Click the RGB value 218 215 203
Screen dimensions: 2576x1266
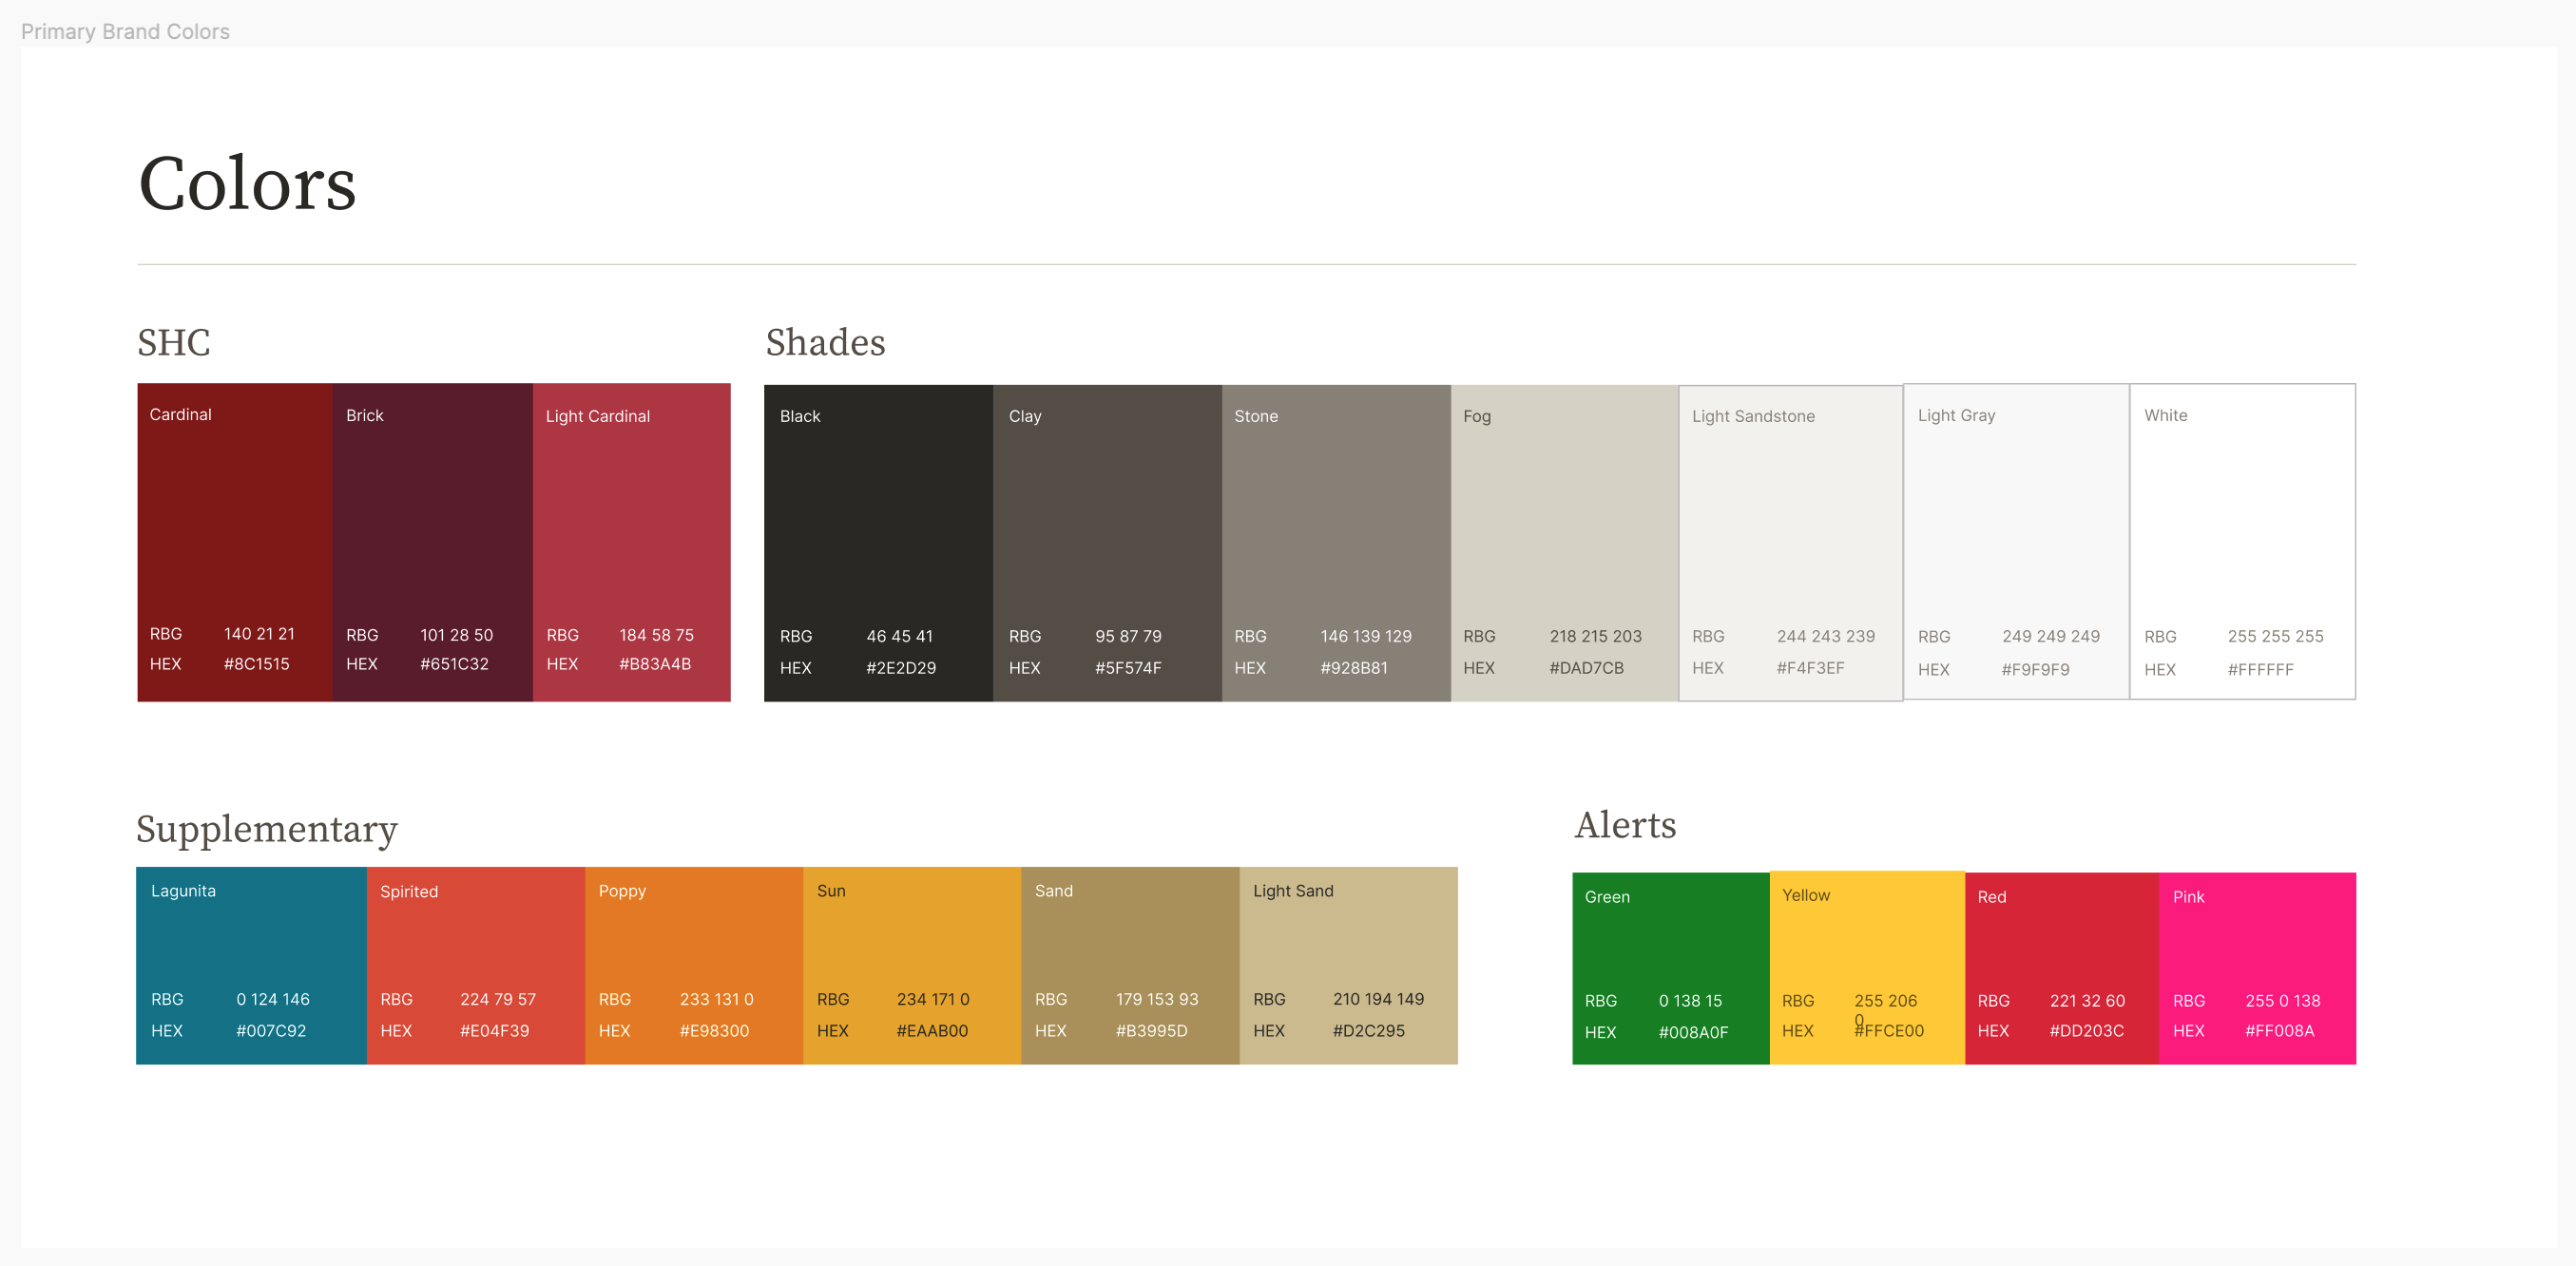pos(1595,636)
